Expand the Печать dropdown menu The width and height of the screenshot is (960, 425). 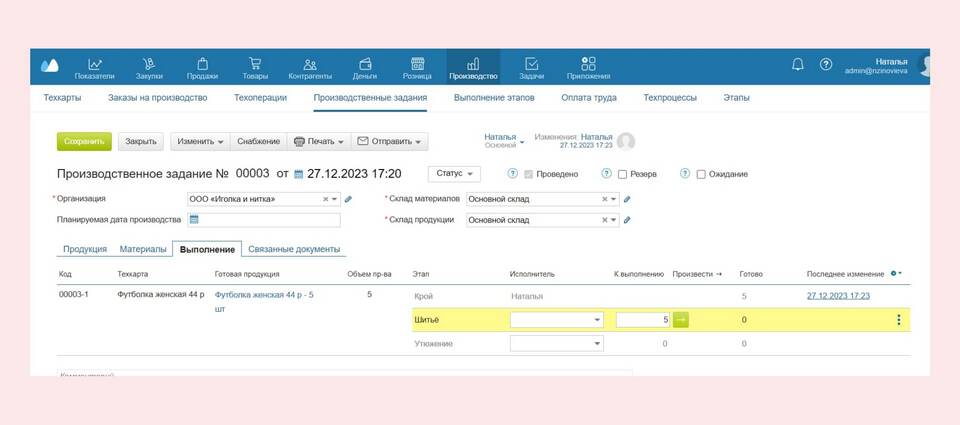point(318,142)
